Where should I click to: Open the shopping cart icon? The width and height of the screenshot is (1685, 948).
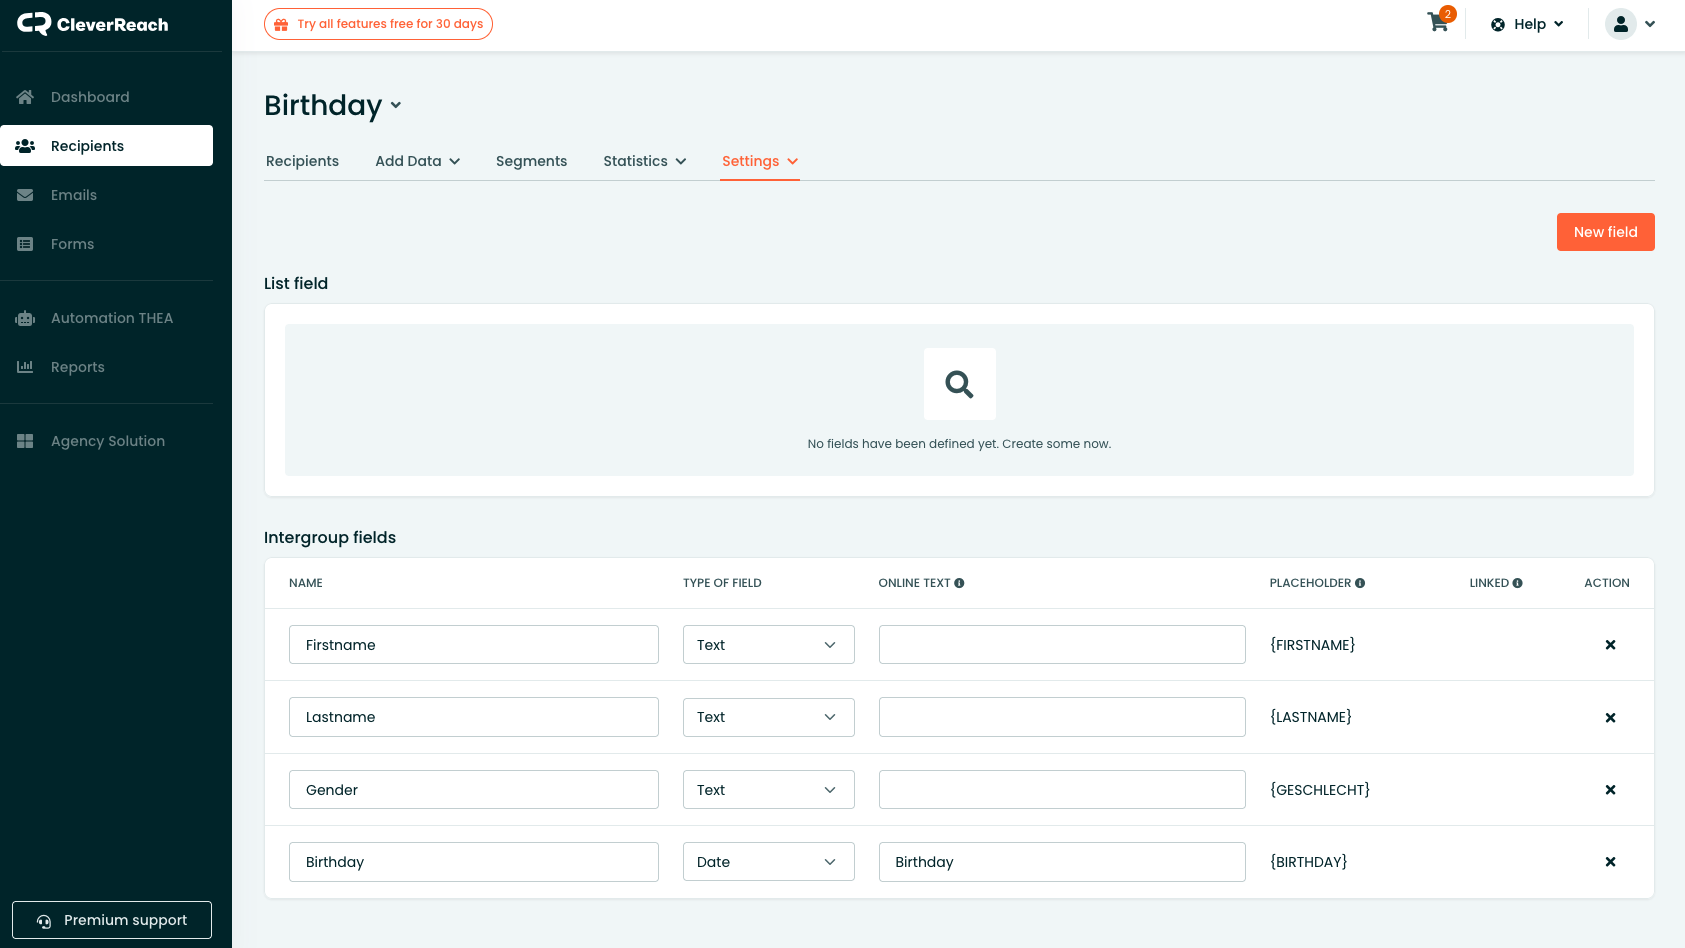click(1438, 23)
